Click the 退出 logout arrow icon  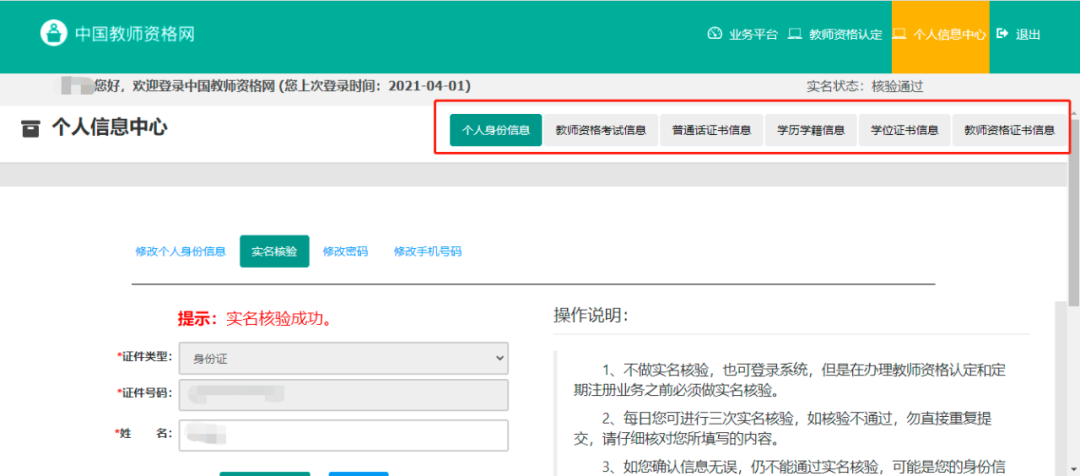click(1002, 34)
